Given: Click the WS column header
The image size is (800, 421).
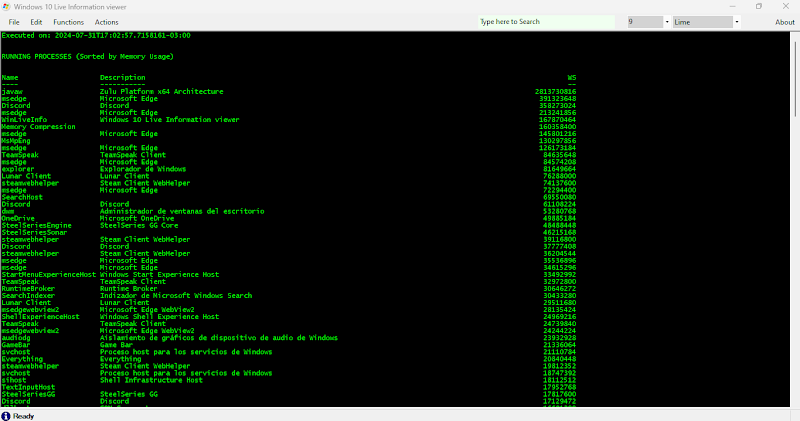Looking at the screenshot, I should pos(571,78).
